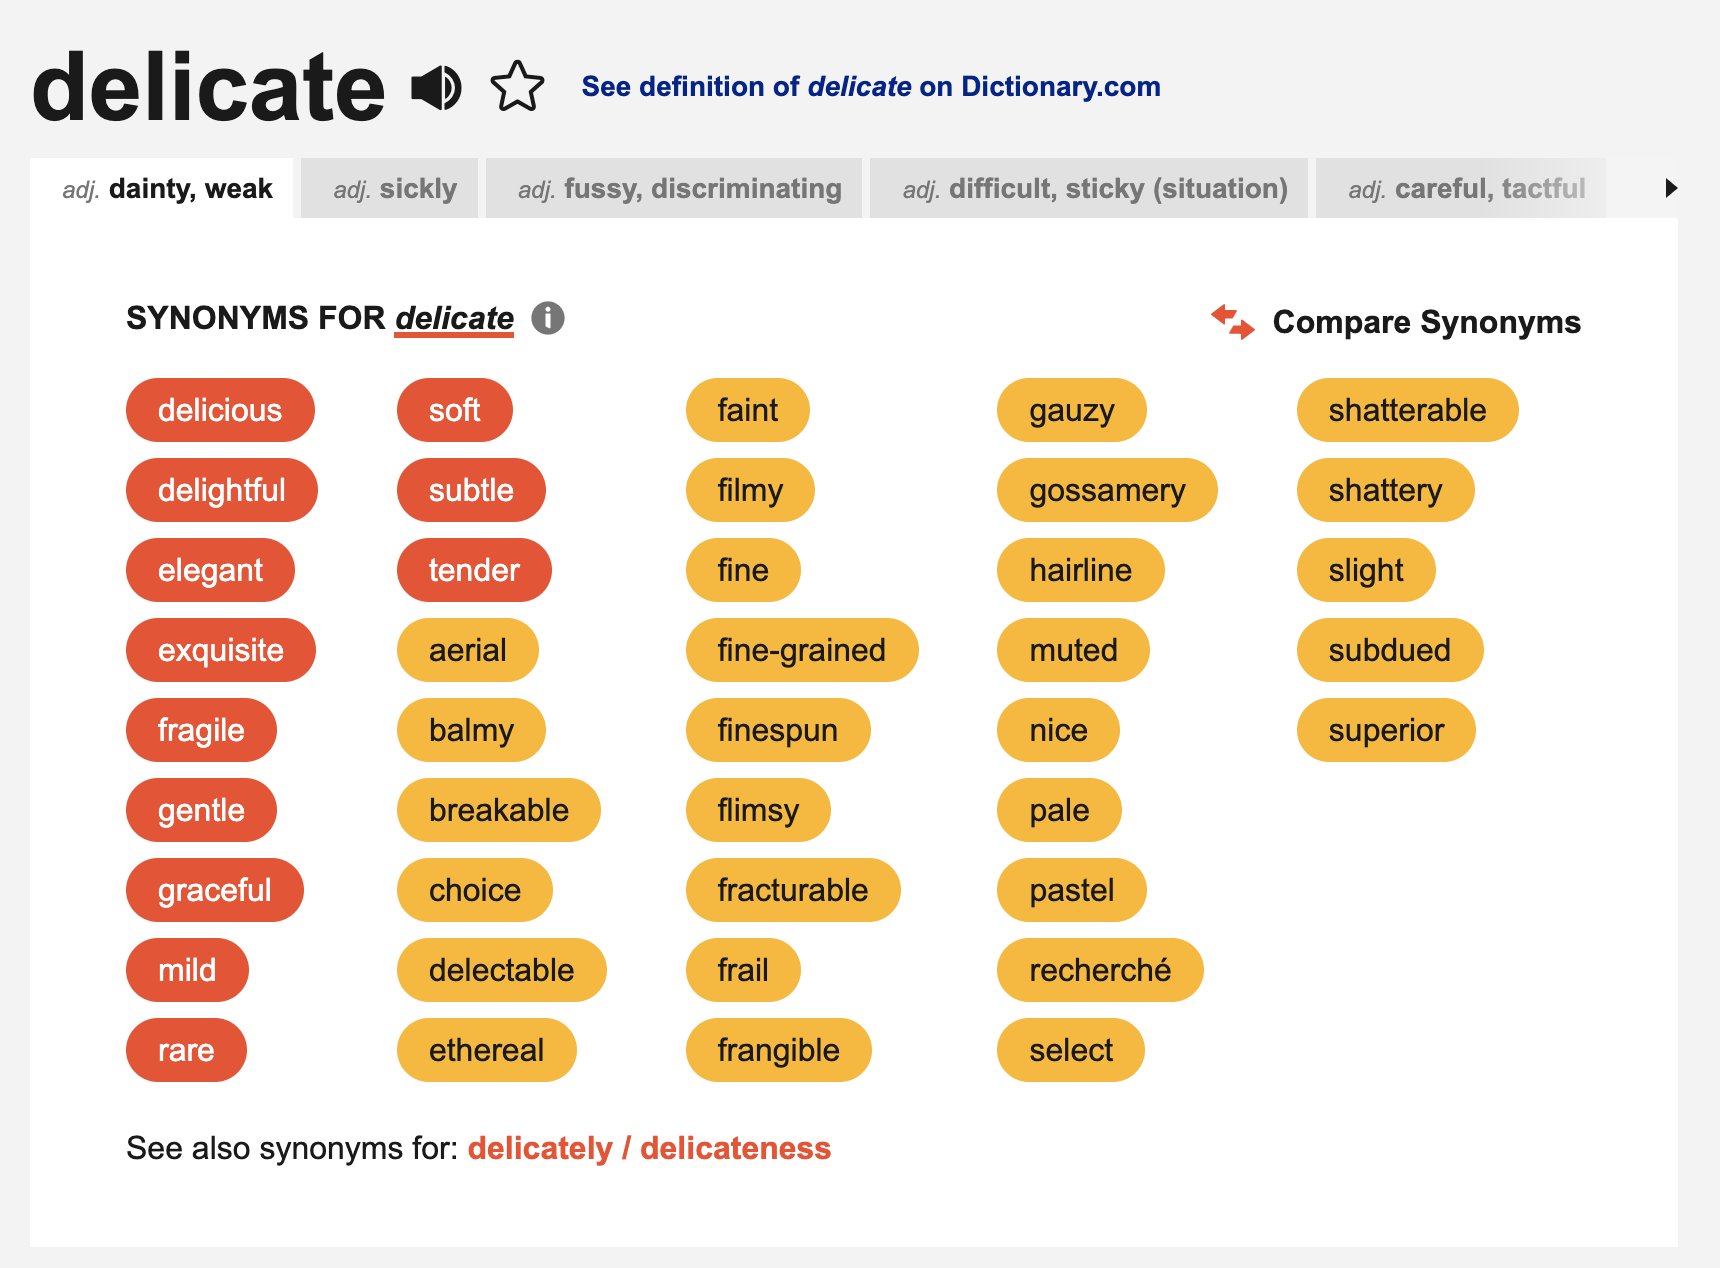Open the 'gossamery' synonym
The height and width of the screenshot is (1268, 1720).
click(x=1107, y=490)
